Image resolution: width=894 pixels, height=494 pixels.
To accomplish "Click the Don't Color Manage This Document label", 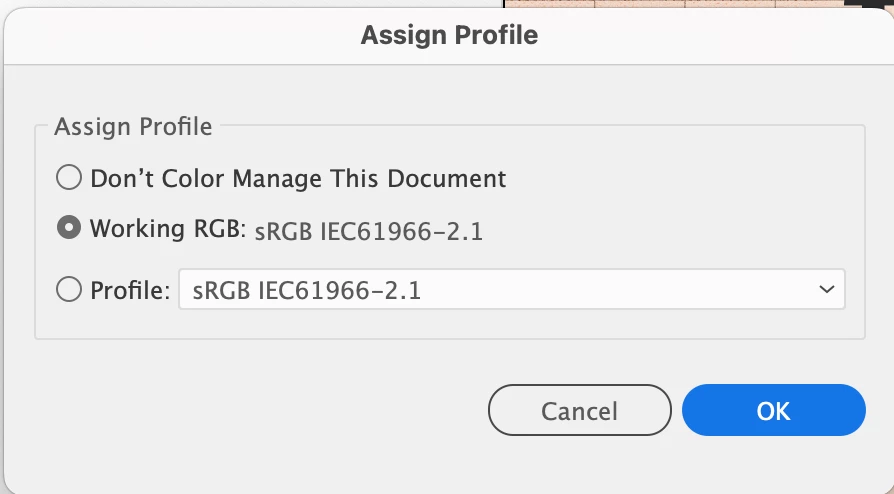I will coord(298,179).
